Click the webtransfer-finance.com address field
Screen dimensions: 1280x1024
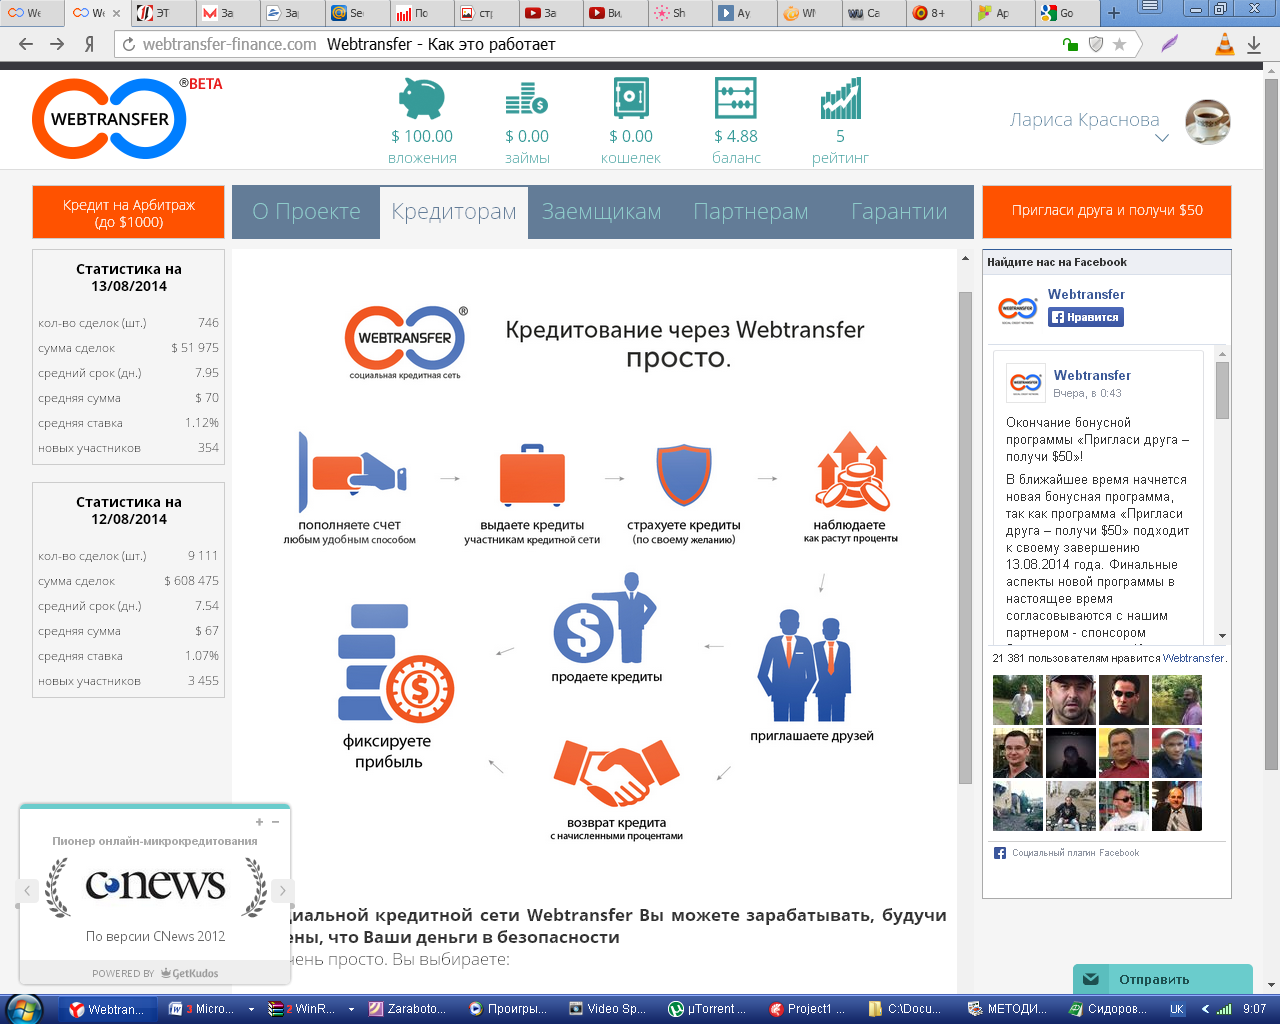coord(229,44)
